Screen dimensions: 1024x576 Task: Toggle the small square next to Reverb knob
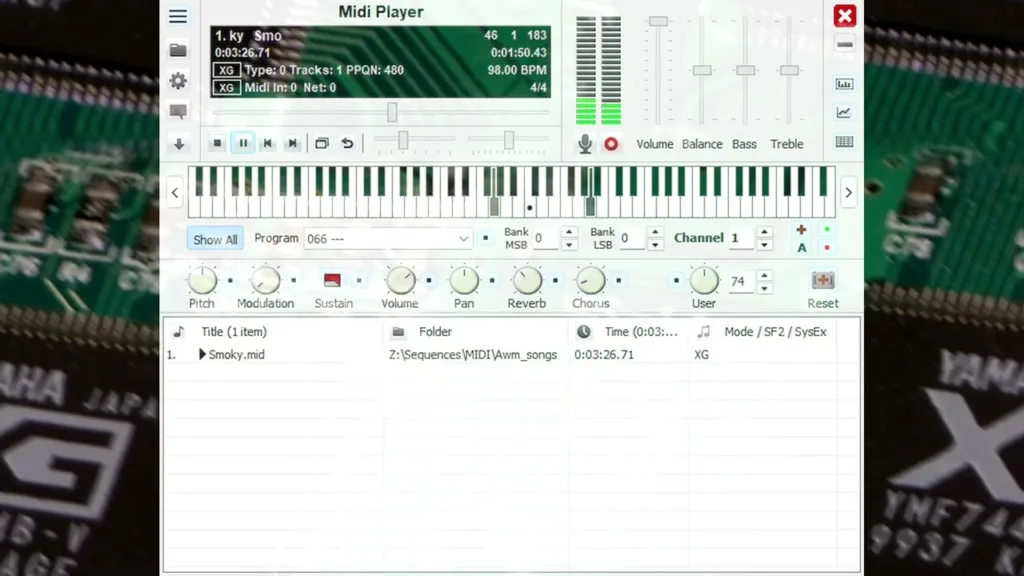tap(555, 281)
